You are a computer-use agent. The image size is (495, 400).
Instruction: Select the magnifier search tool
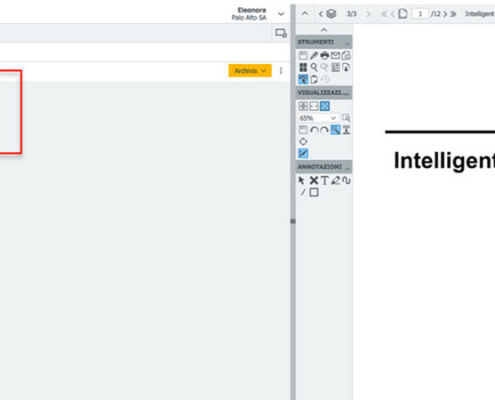[x=314, y=67]
